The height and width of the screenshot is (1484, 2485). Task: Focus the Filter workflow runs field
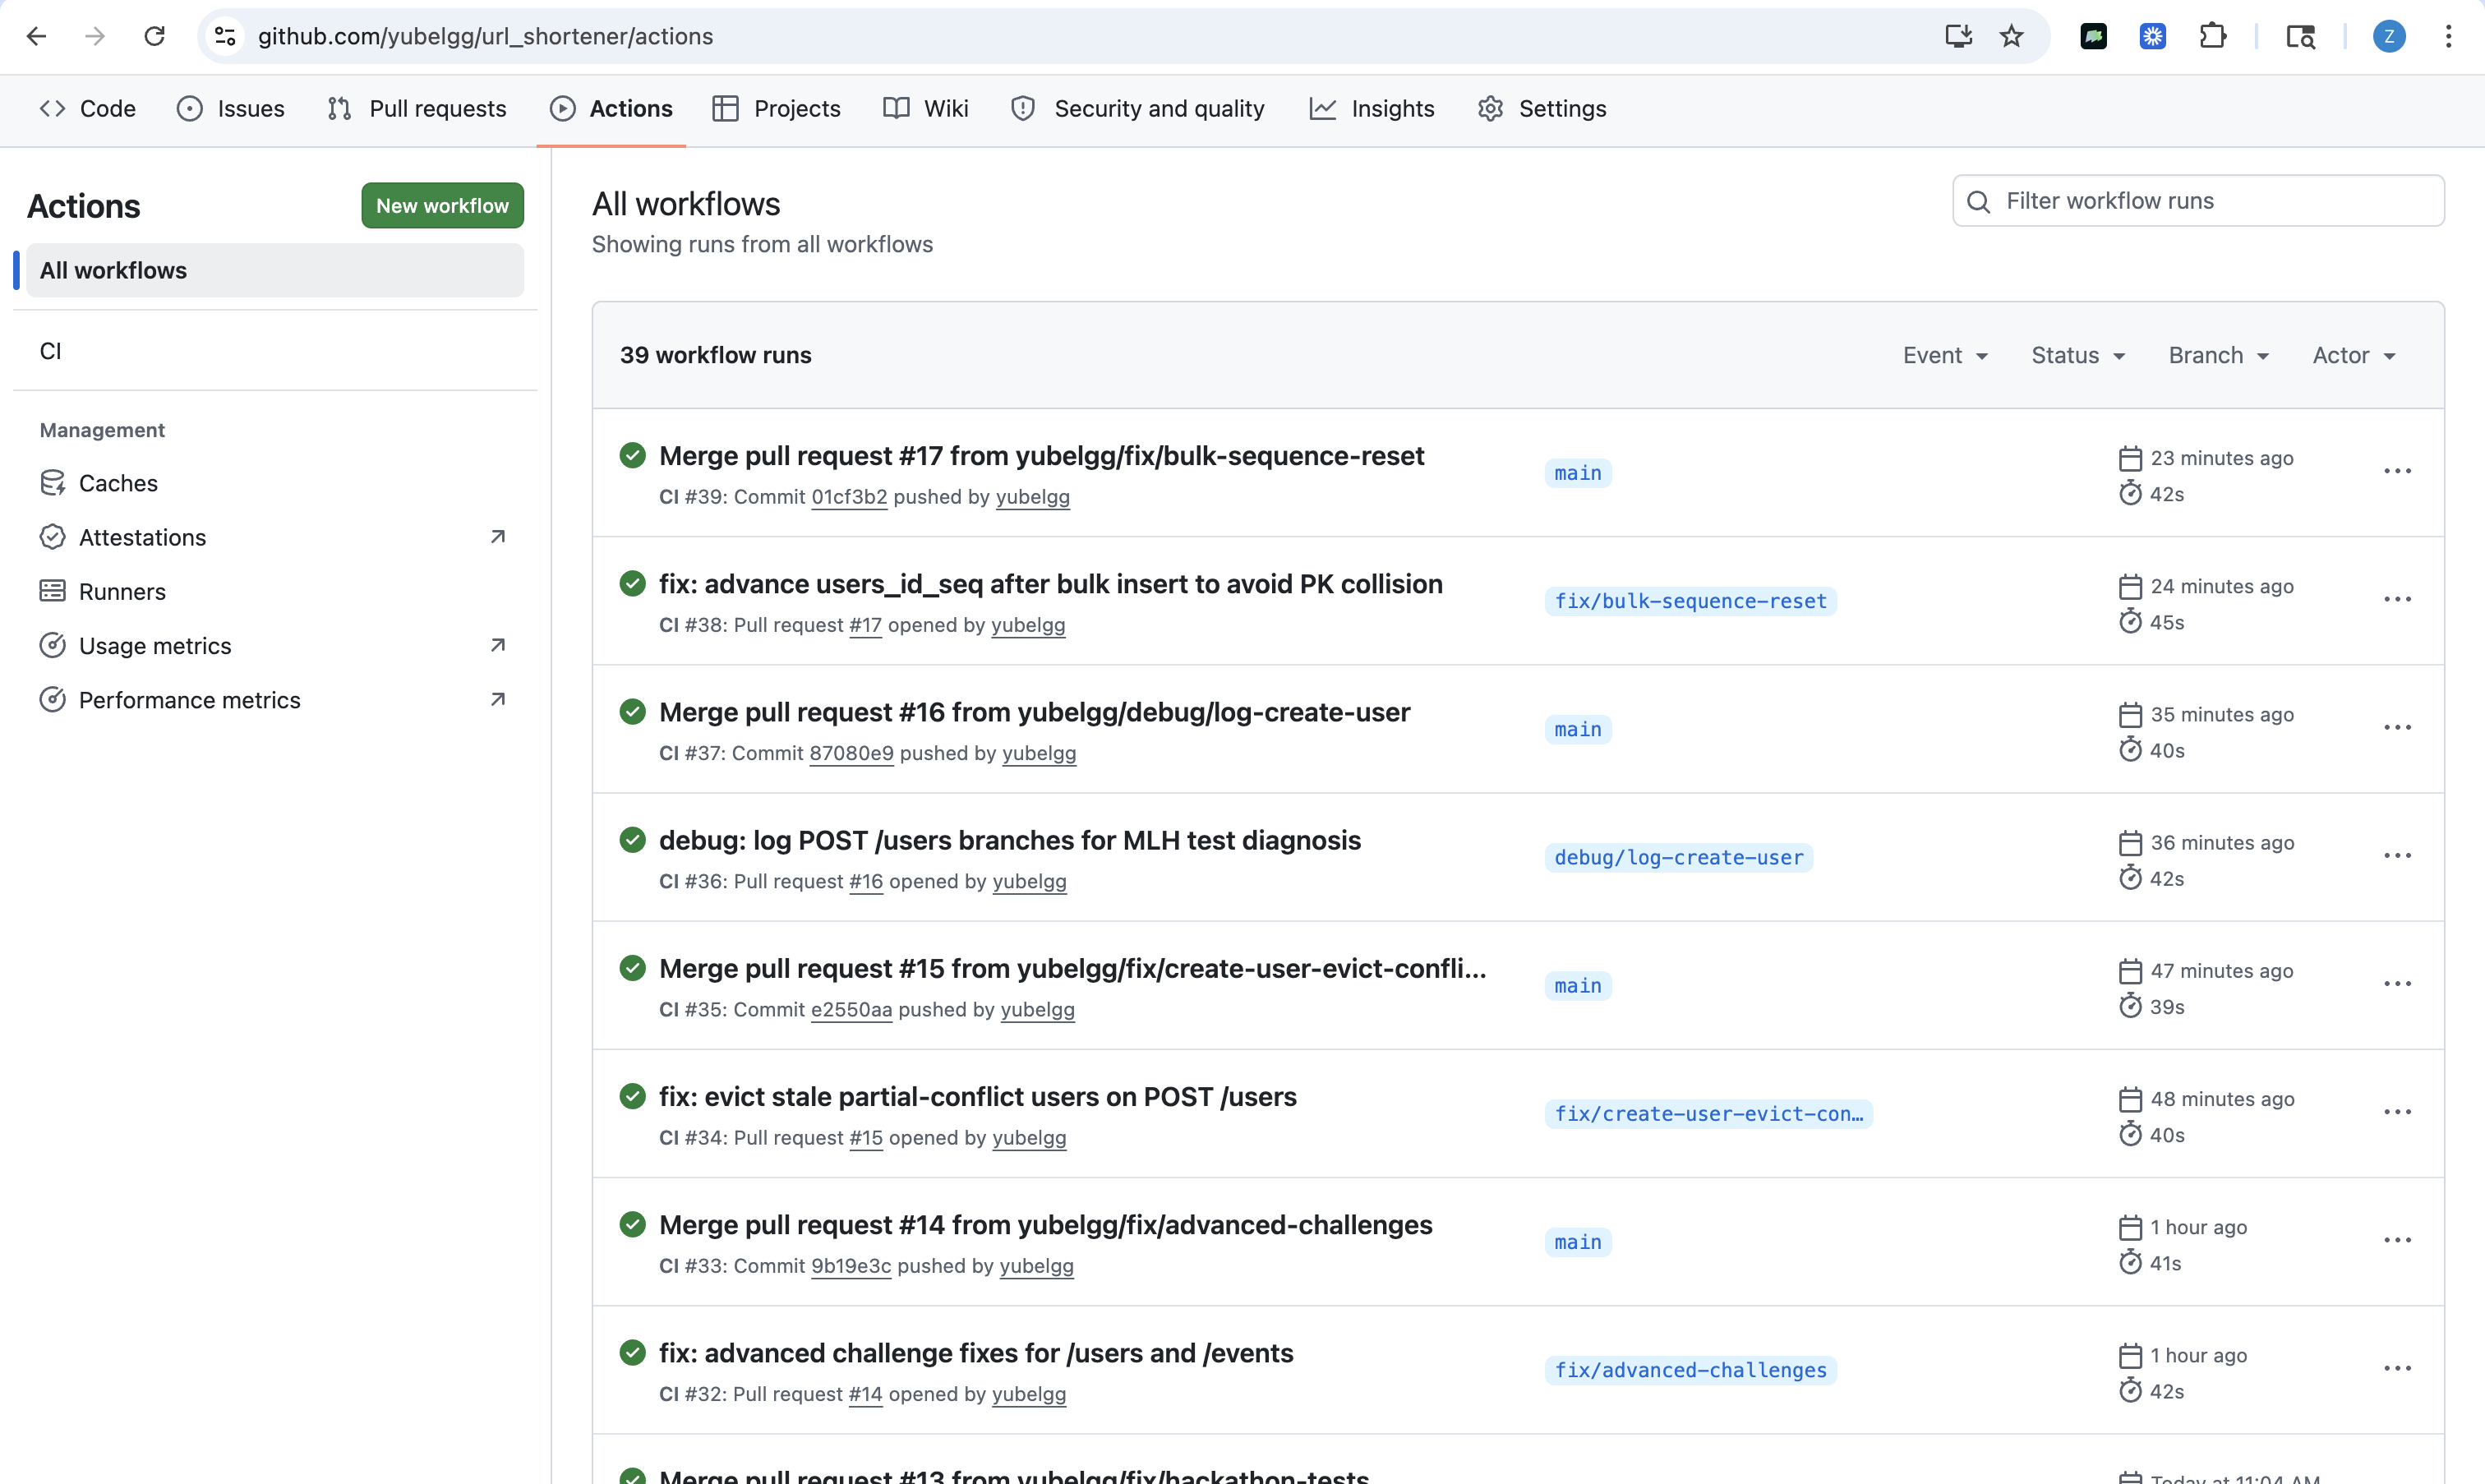[x=2210, y=201]
